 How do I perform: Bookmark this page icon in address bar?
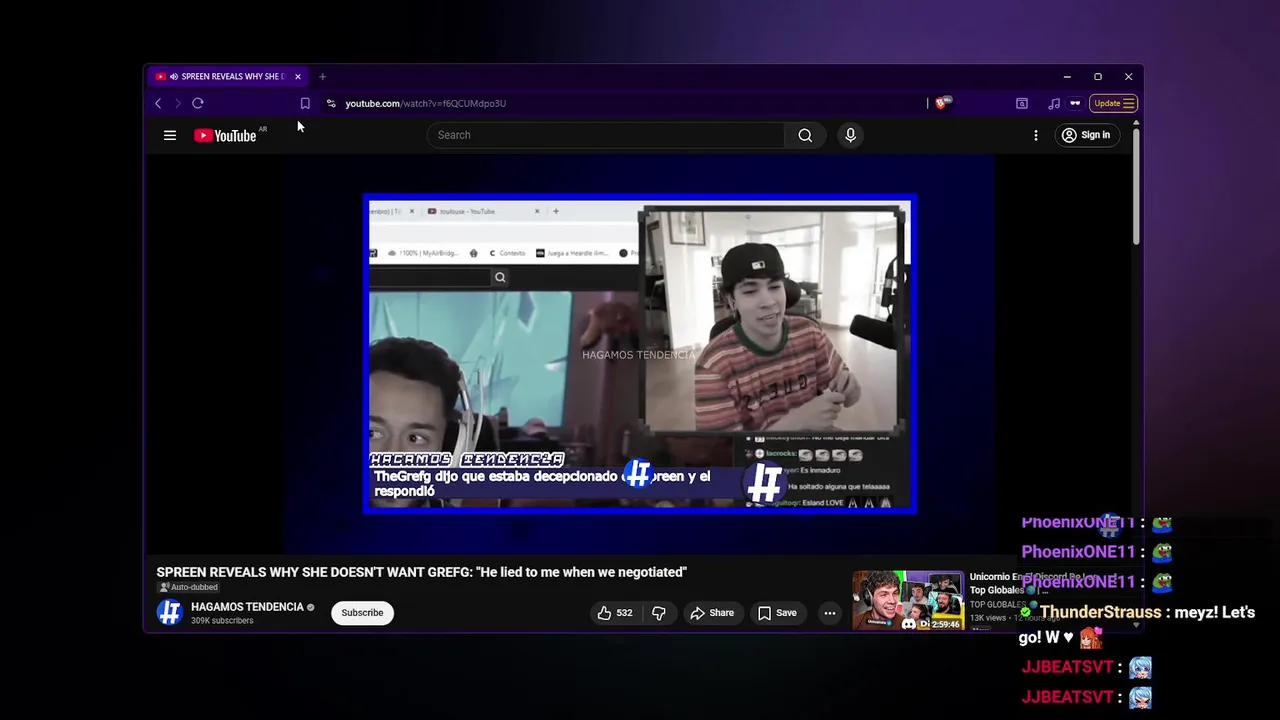tap(305, 103)
